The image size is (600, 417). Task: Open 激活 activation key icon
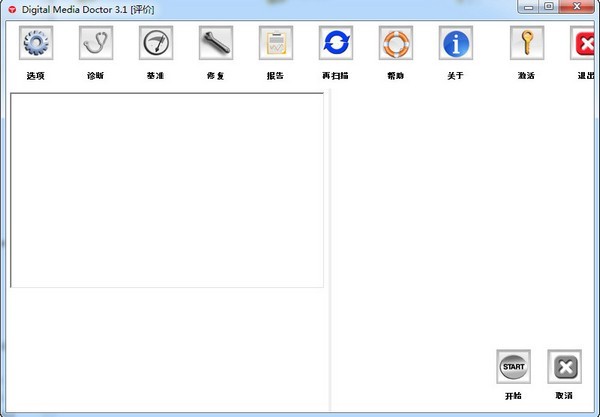[x=527, y=43]
